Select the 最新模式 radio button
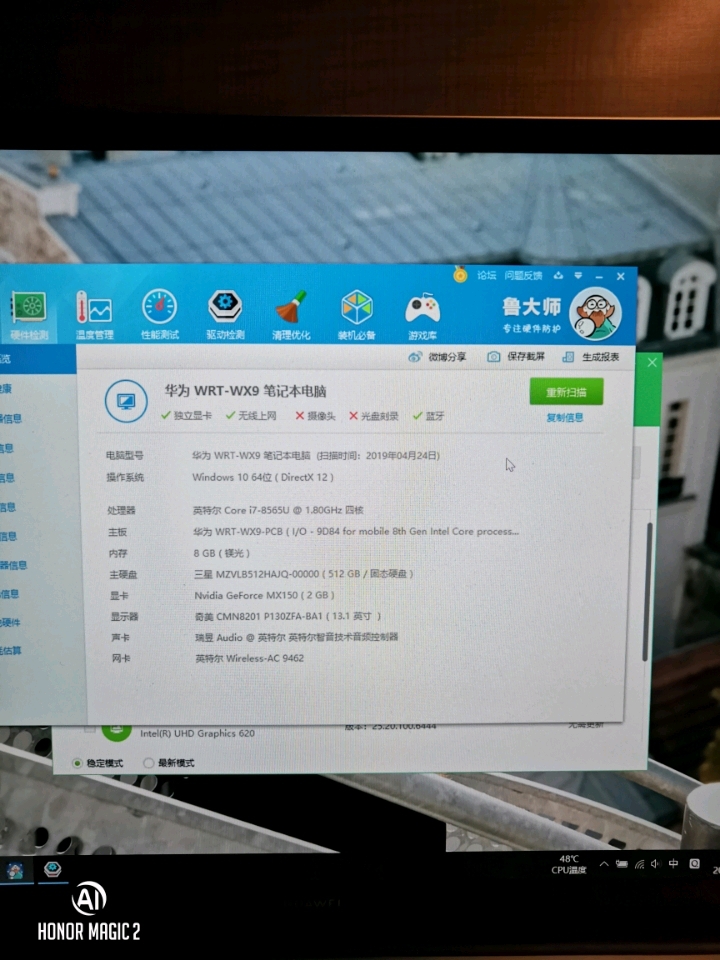 pos(149,763)
